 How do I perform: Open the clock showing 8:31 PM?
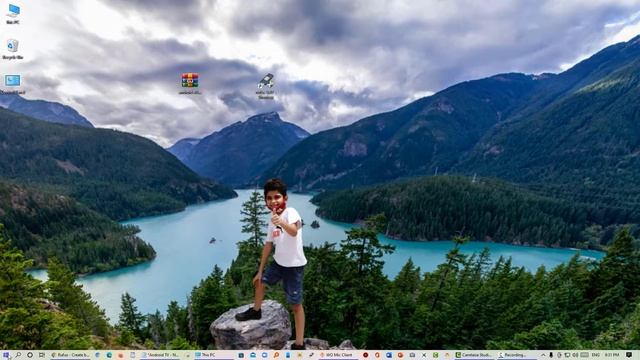click(x=612, y=355)
